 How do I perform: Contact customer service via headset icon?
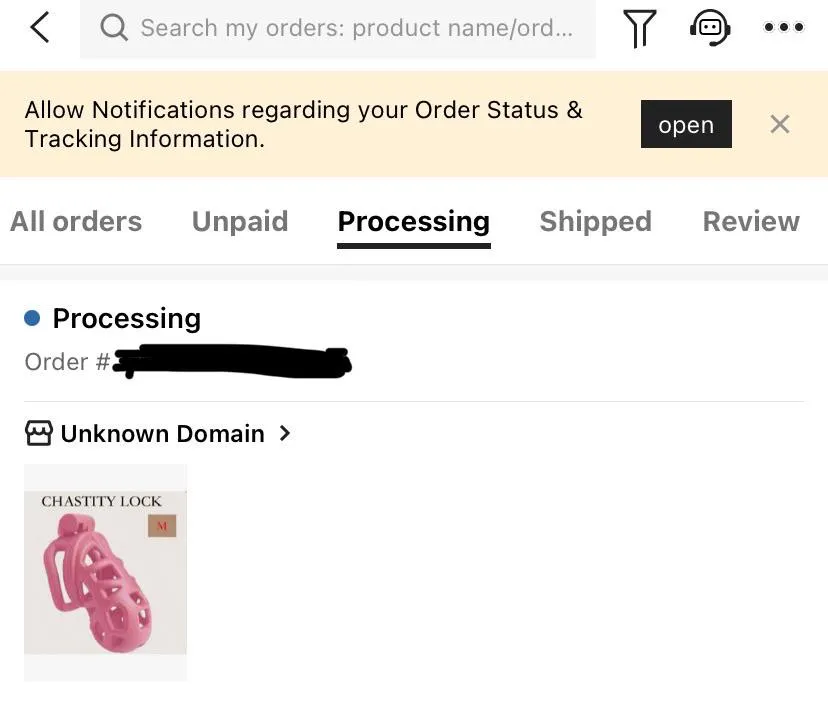710,28
